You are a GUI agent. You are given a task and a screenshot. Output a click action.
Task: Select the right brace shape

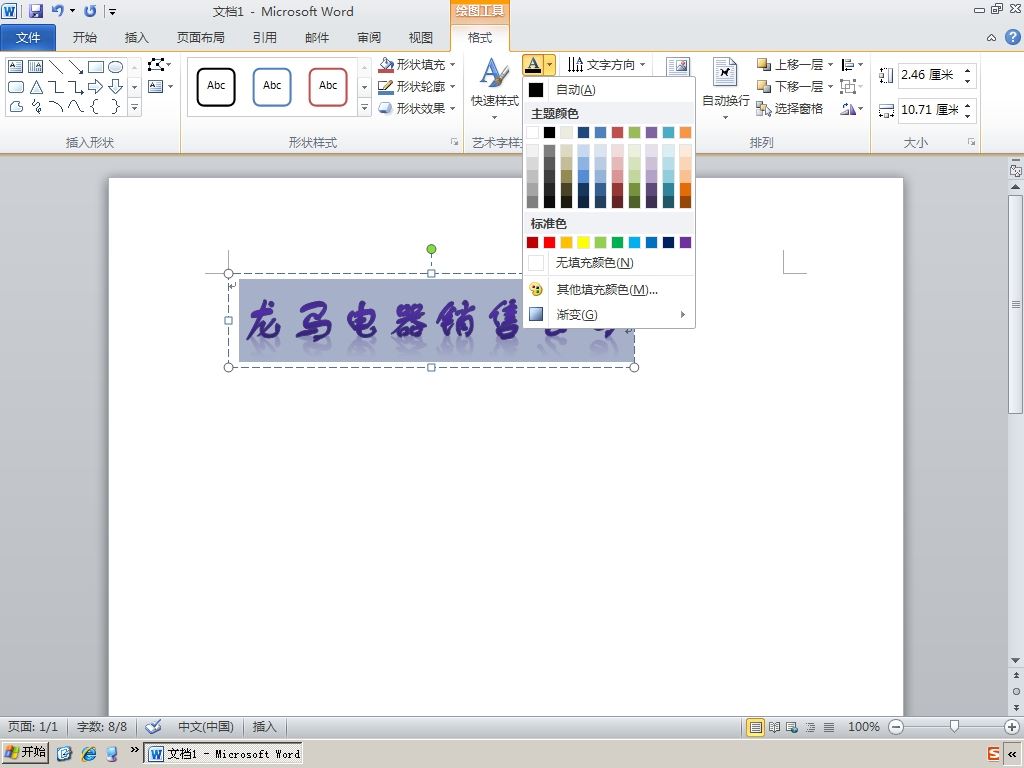pyautogui.click(x=116, y=106)
